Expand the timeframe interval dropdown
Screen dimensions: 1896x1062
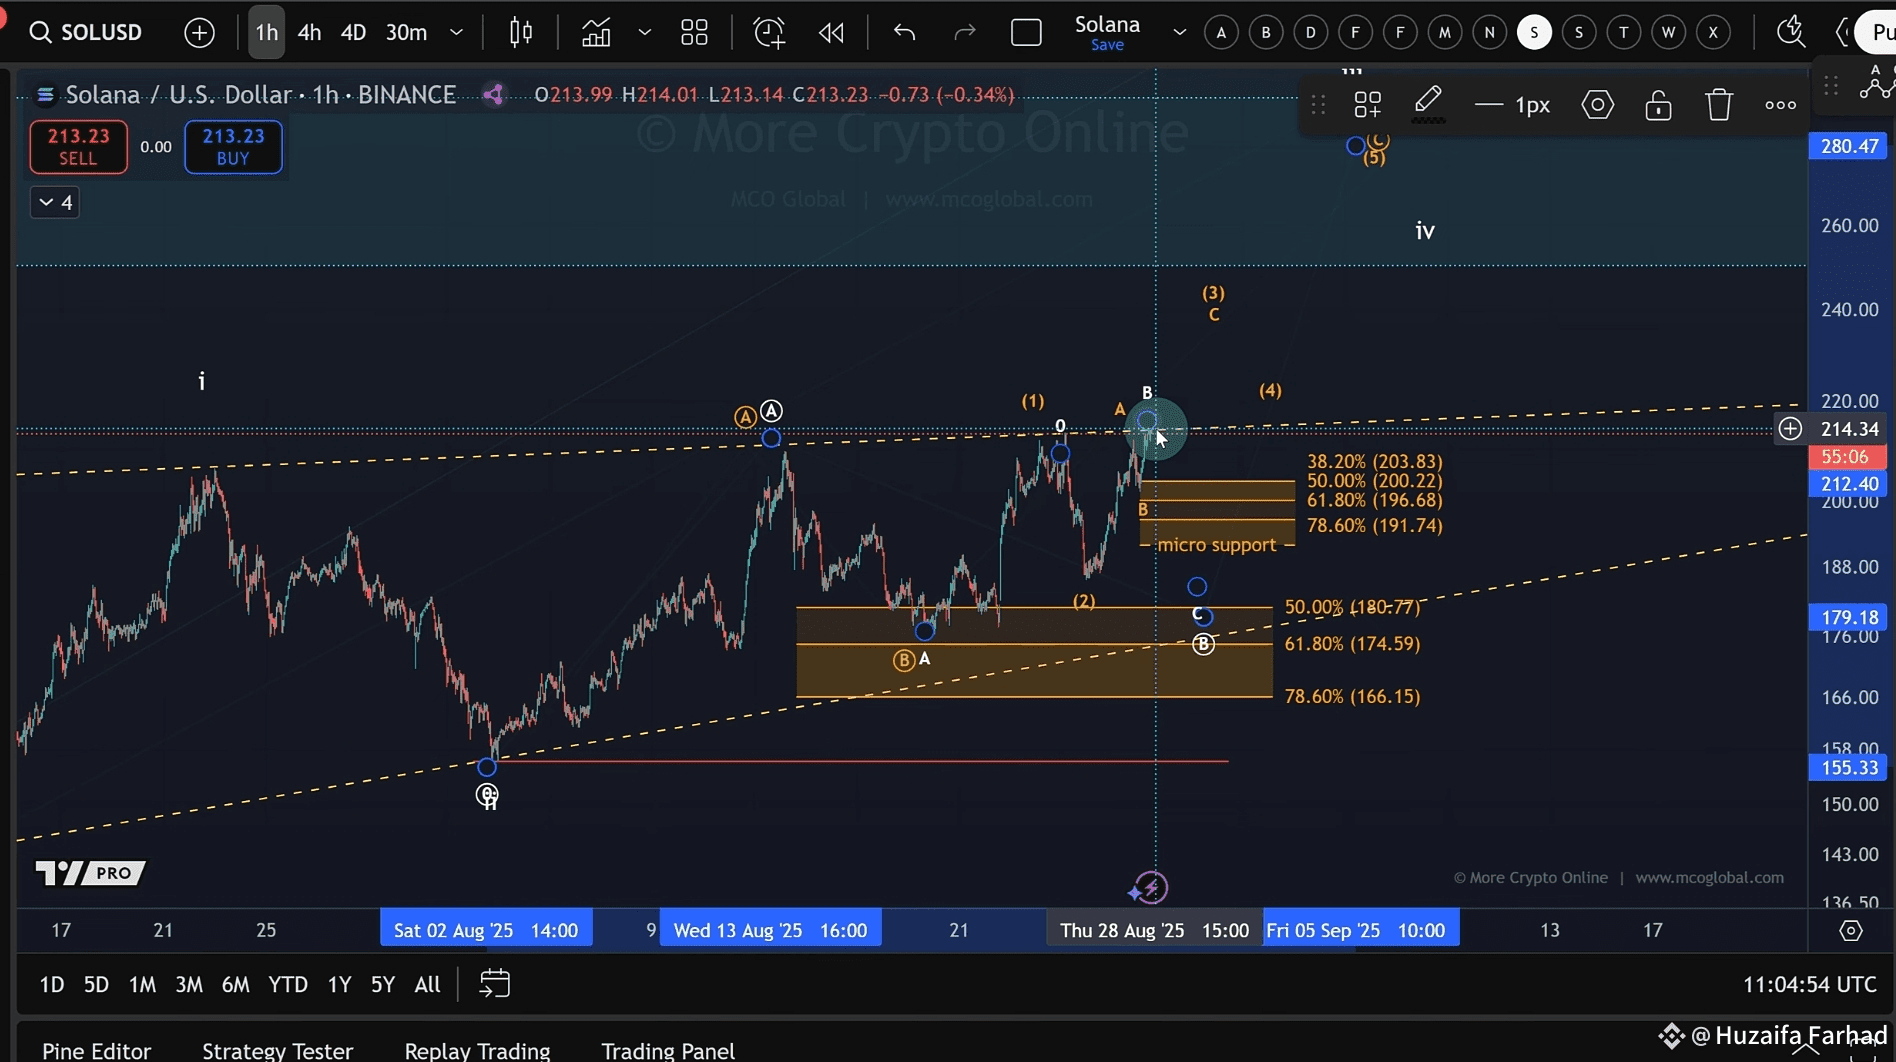click(x=457, y=32)
